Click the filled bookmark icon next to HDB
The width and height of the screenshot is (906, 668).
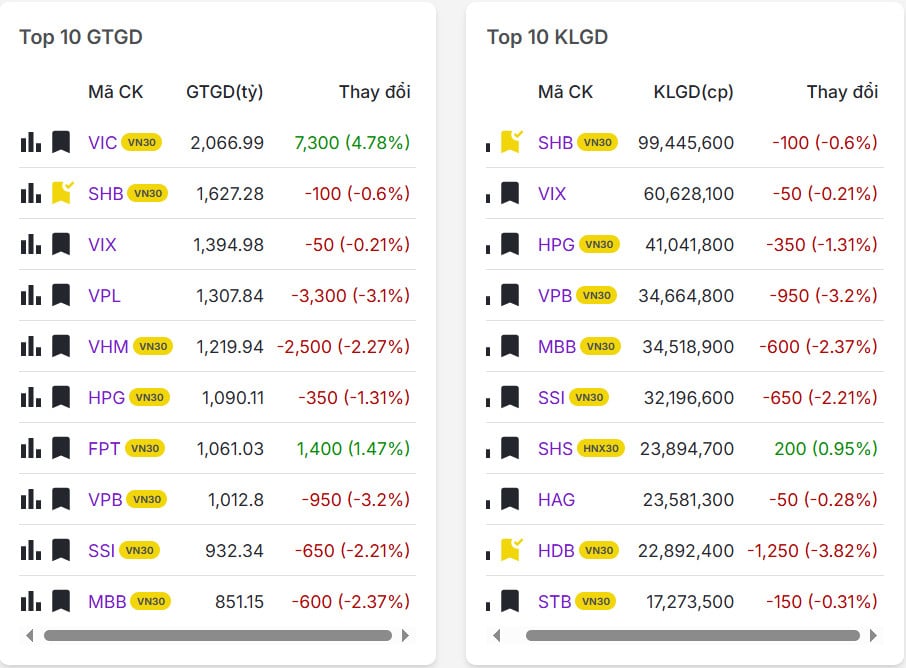[512, 550]
